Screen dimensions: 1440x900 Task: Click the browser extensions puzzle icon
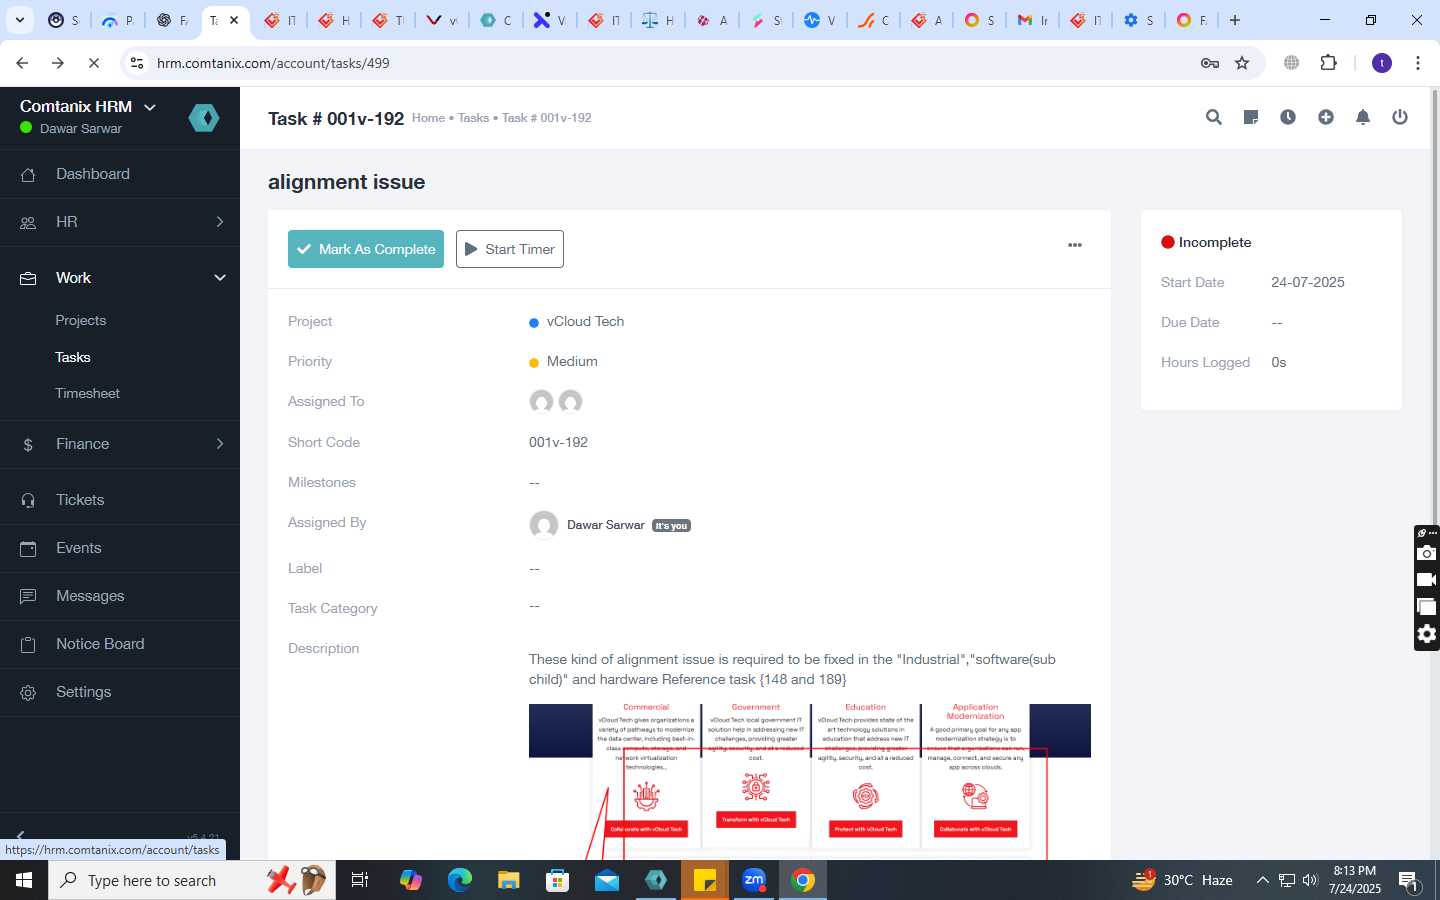(x=1328, y=63)
